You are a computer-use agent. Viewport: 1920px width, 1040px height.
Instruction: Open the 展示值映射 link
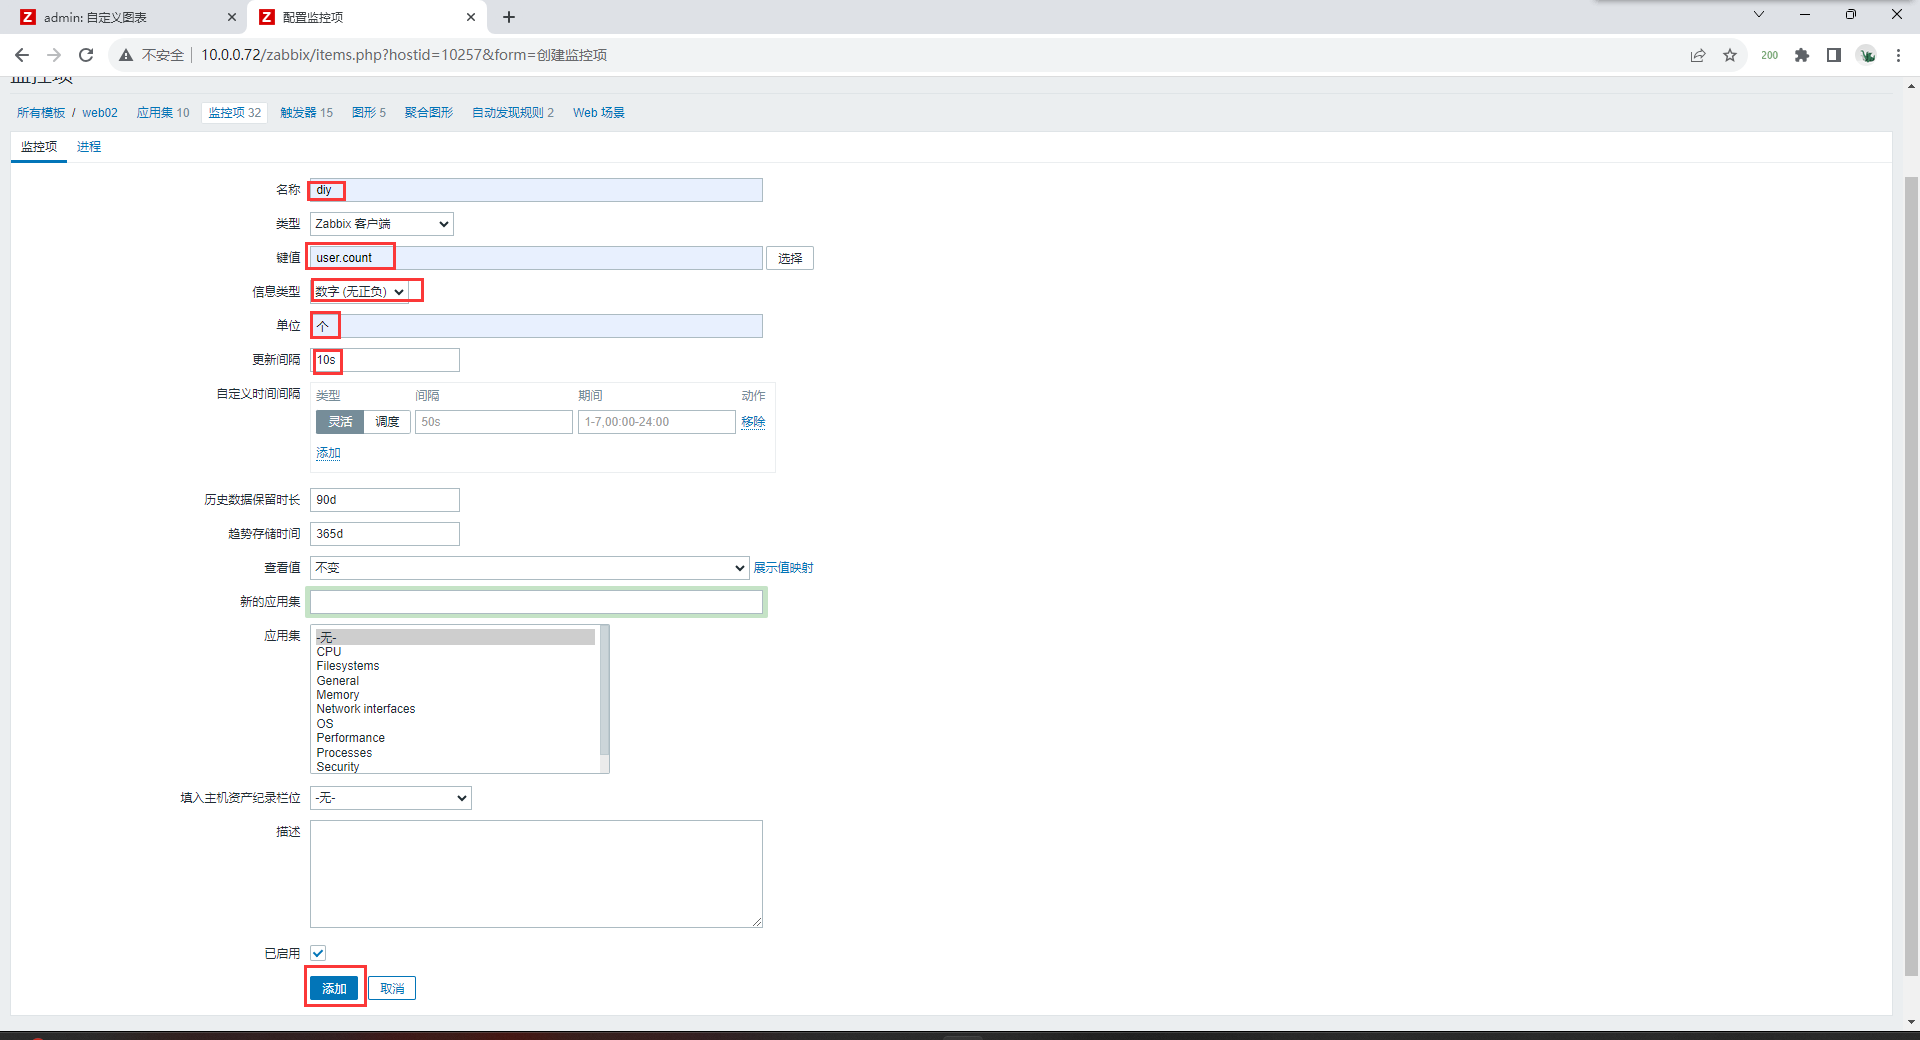click(x=783, y=568)
